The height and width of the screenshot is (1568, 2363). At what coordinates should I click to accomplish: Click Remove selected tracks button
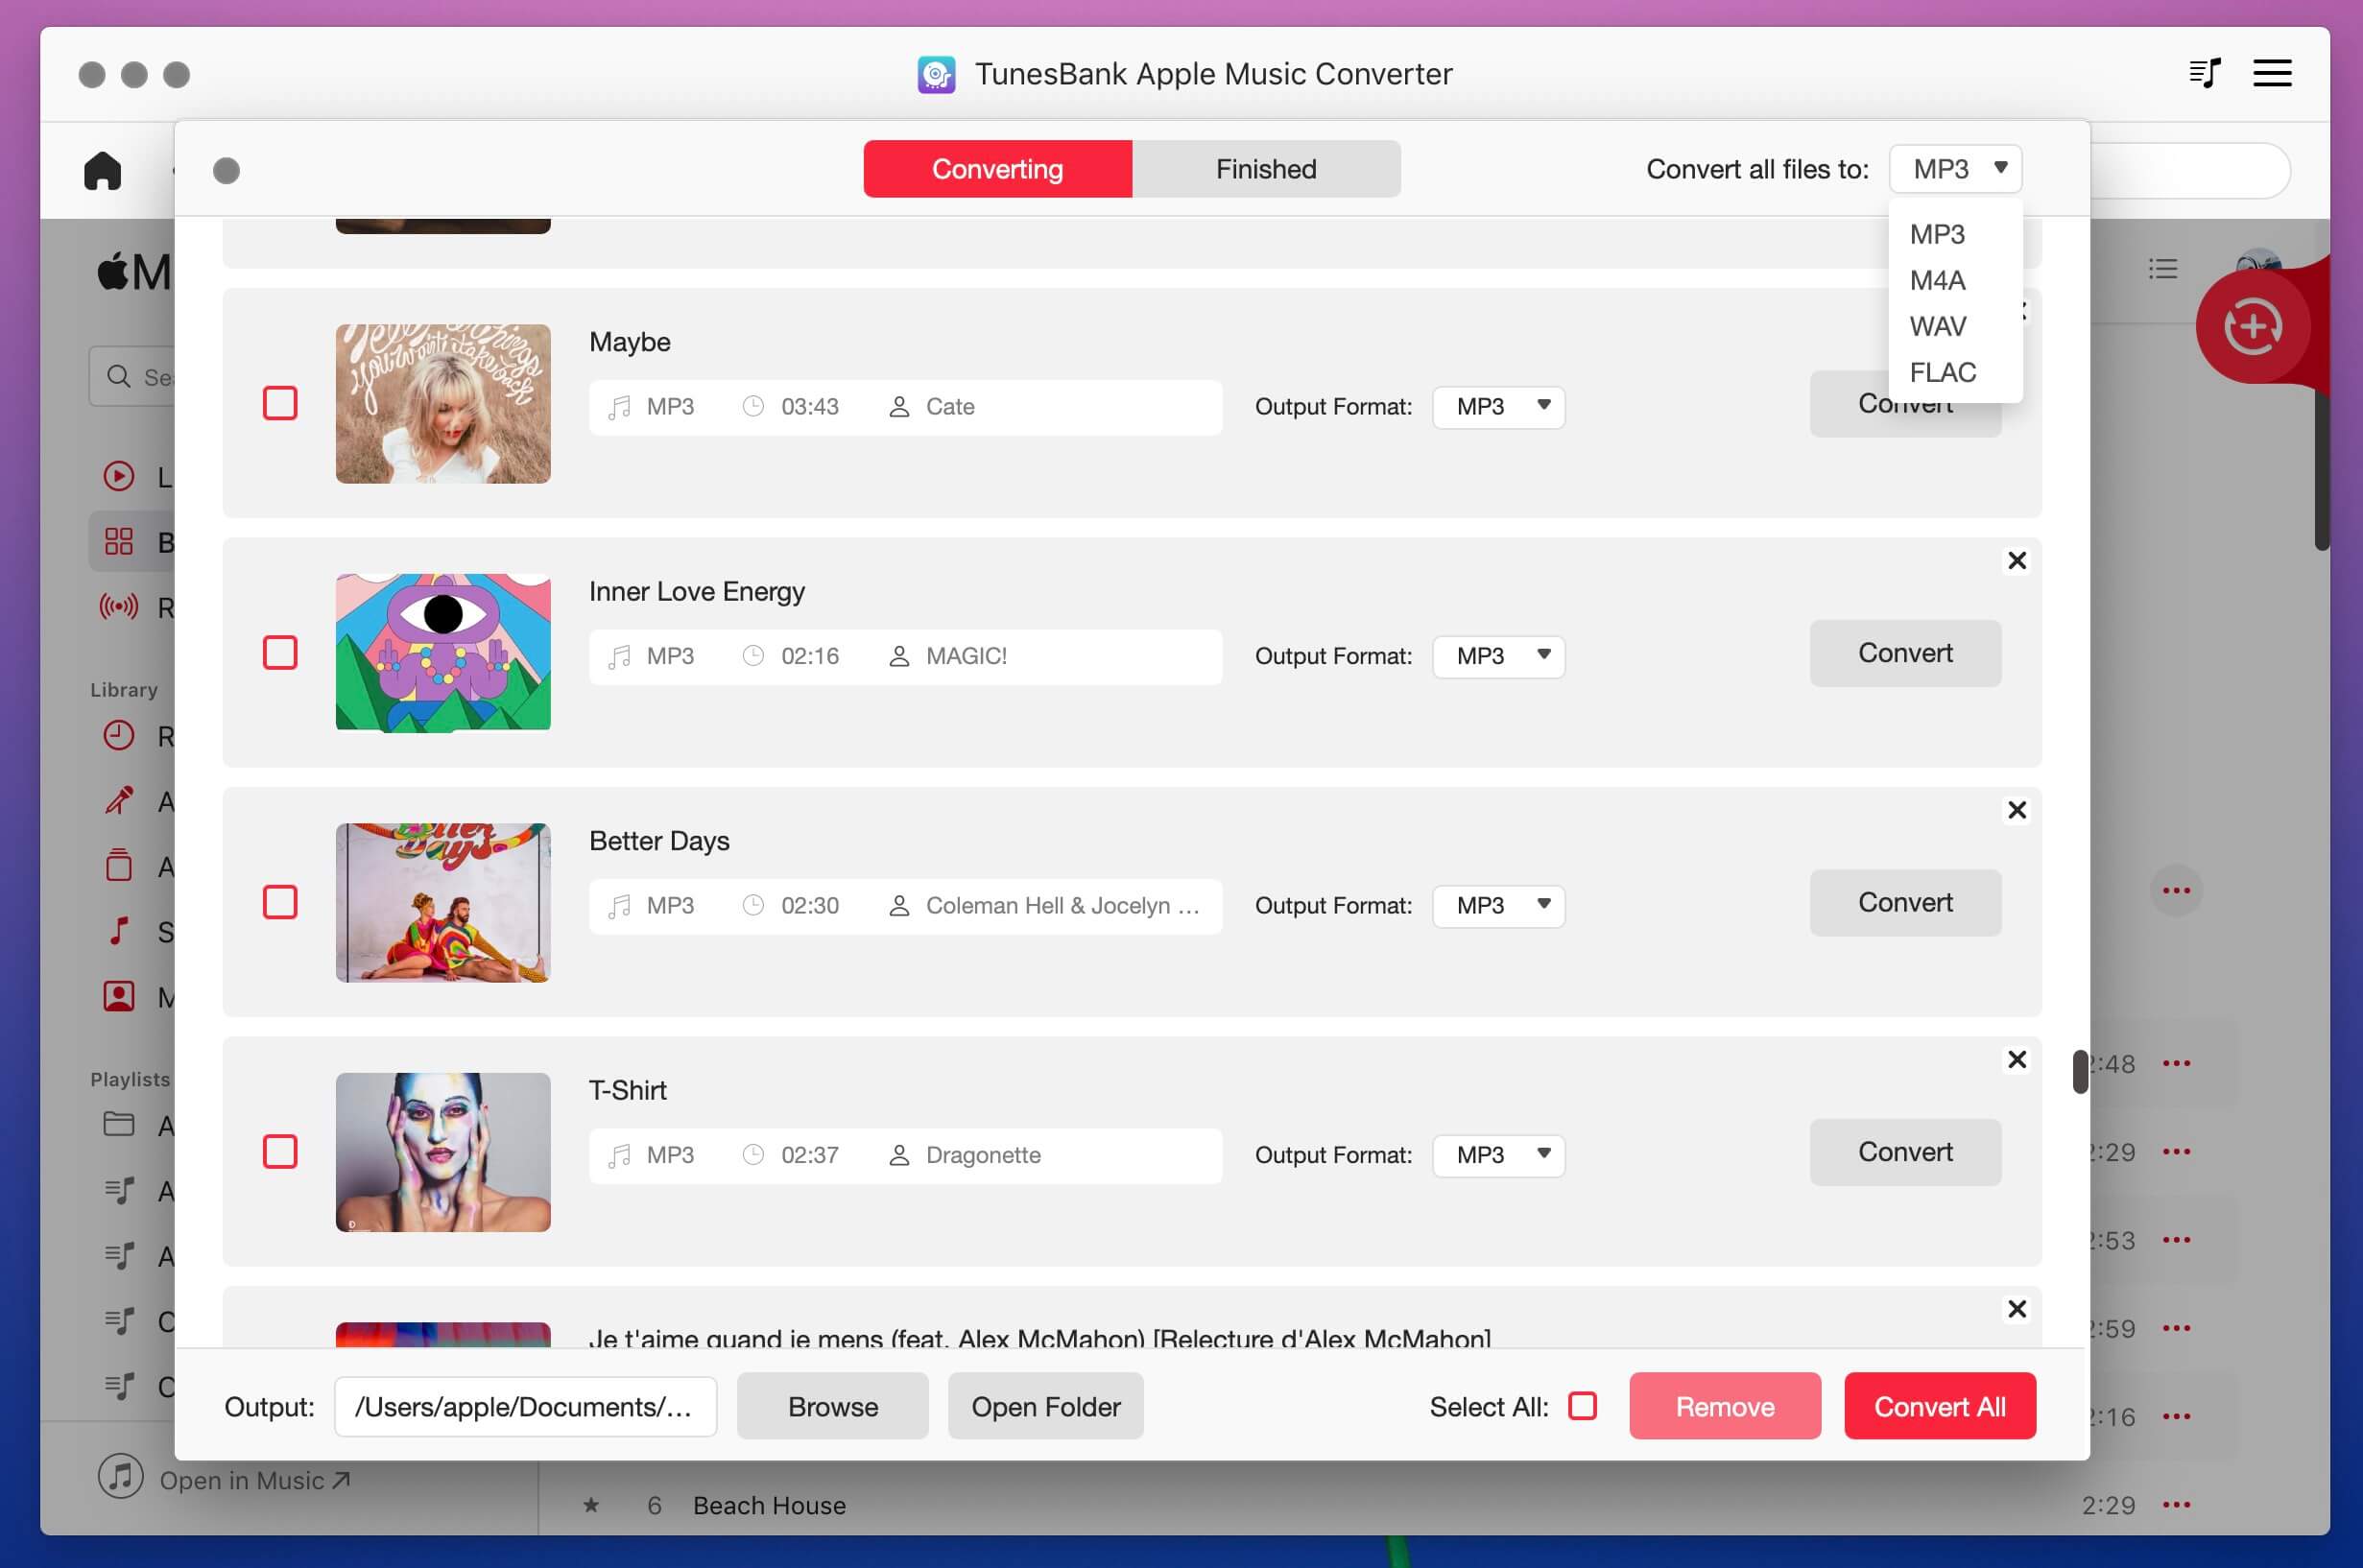1724,1405
